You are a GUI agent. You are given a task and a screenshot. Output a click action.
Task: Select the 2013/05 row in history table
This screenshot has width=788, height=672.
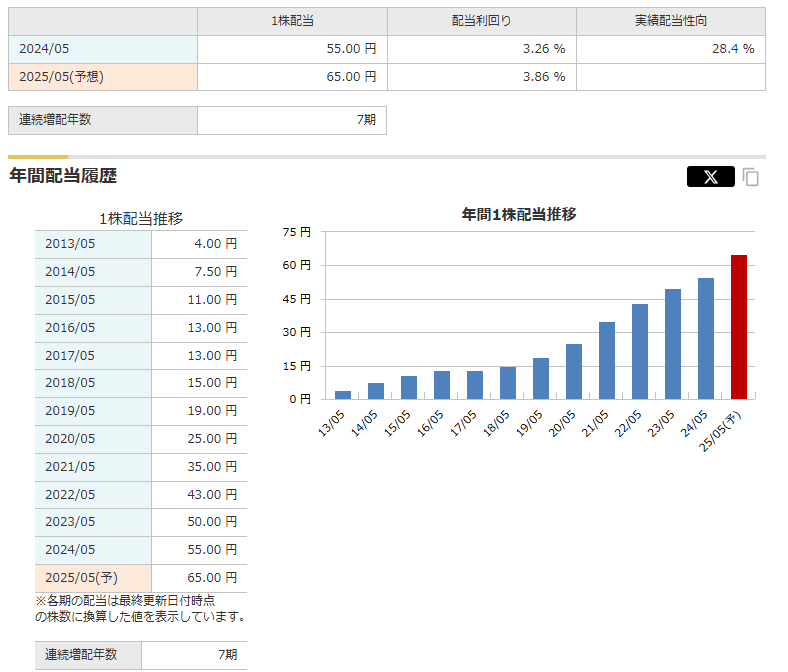tap(93, 244)
